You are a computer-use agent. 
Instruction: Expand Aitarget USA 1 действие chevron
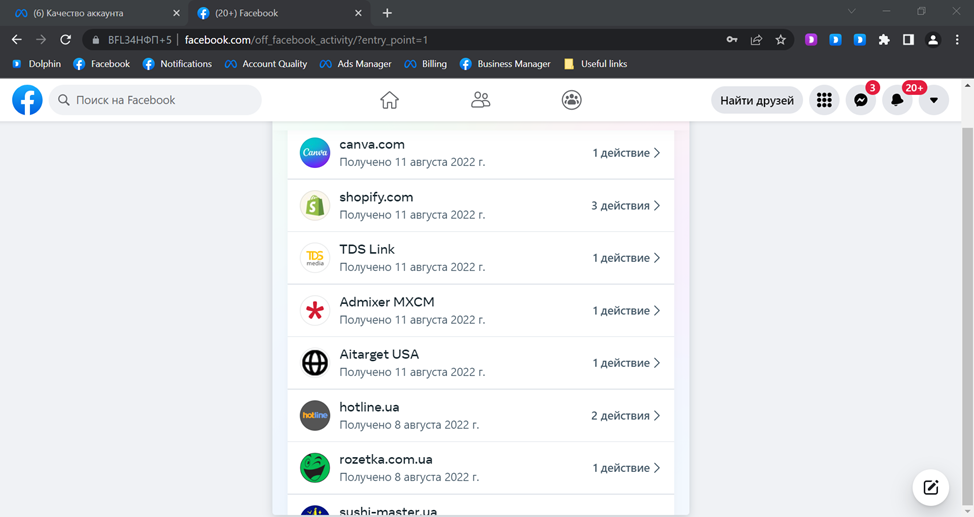pyautogui.click(x=657, y=363)
